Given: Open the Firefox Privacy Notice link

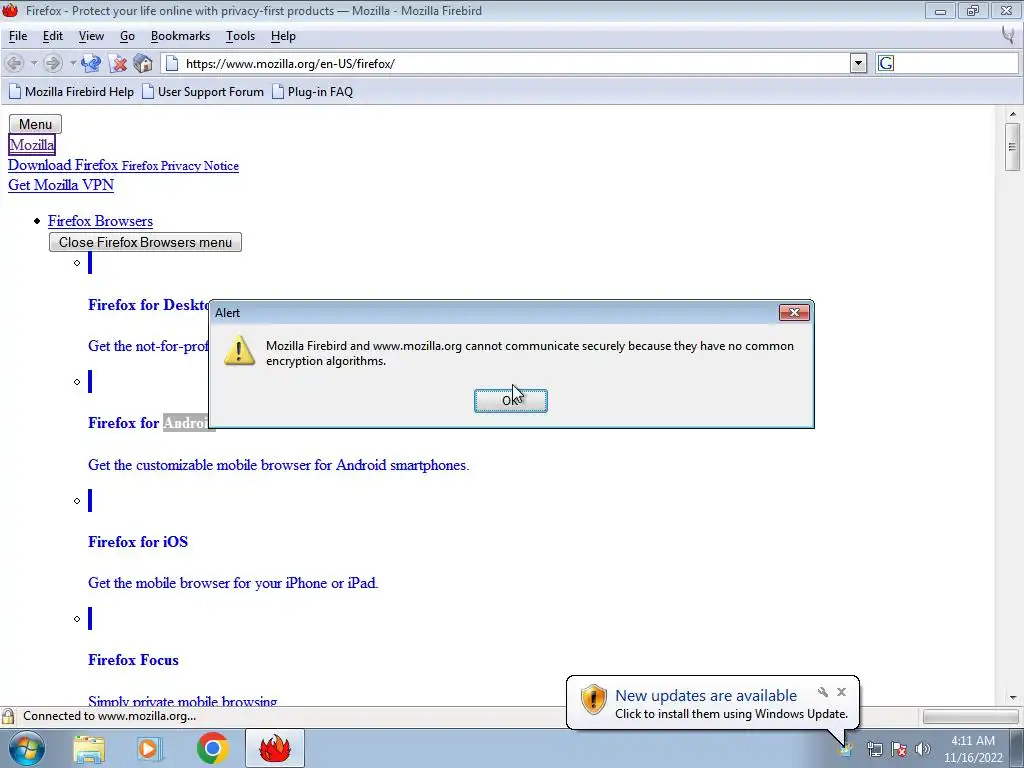Looking at the screenshot, I should point(180,166).
